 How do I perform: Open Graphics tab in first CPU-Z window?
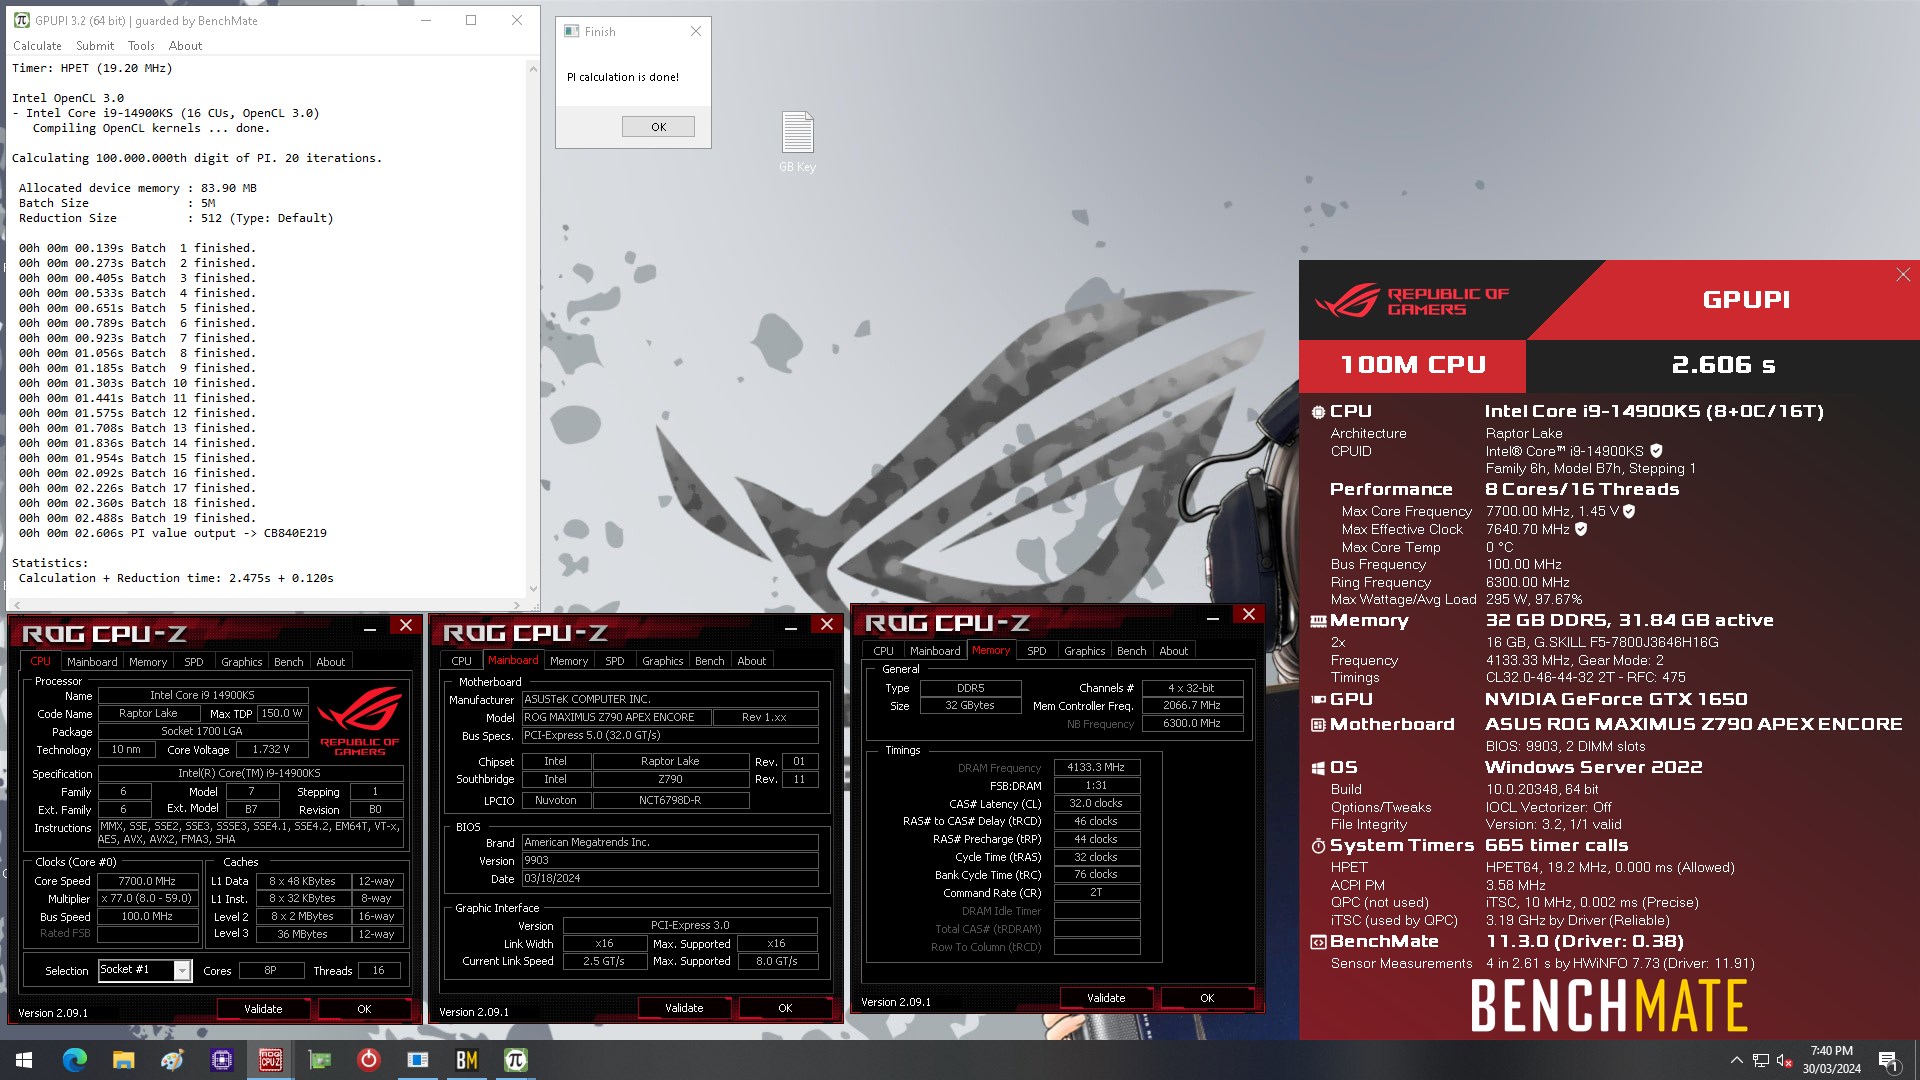[x=242, y=662]
